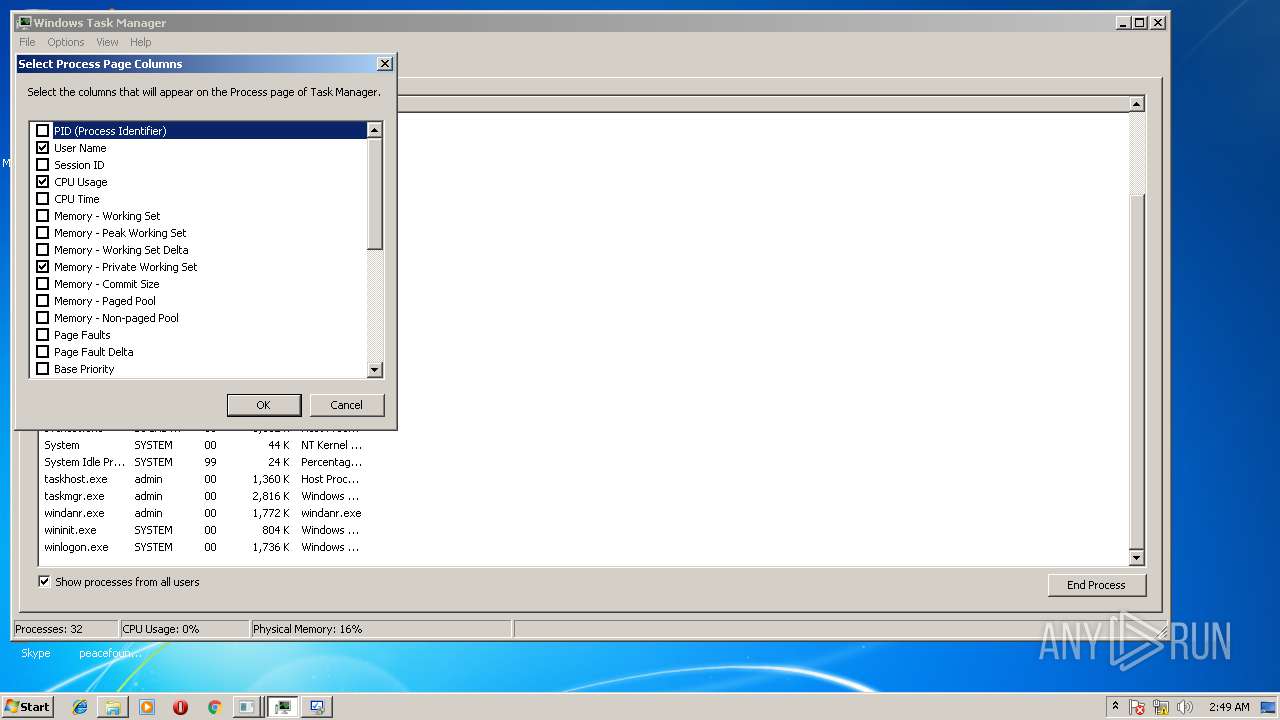Click the taskbar button left of Task Manager
Screen dimensions: 1280x720
click(247, 707)
